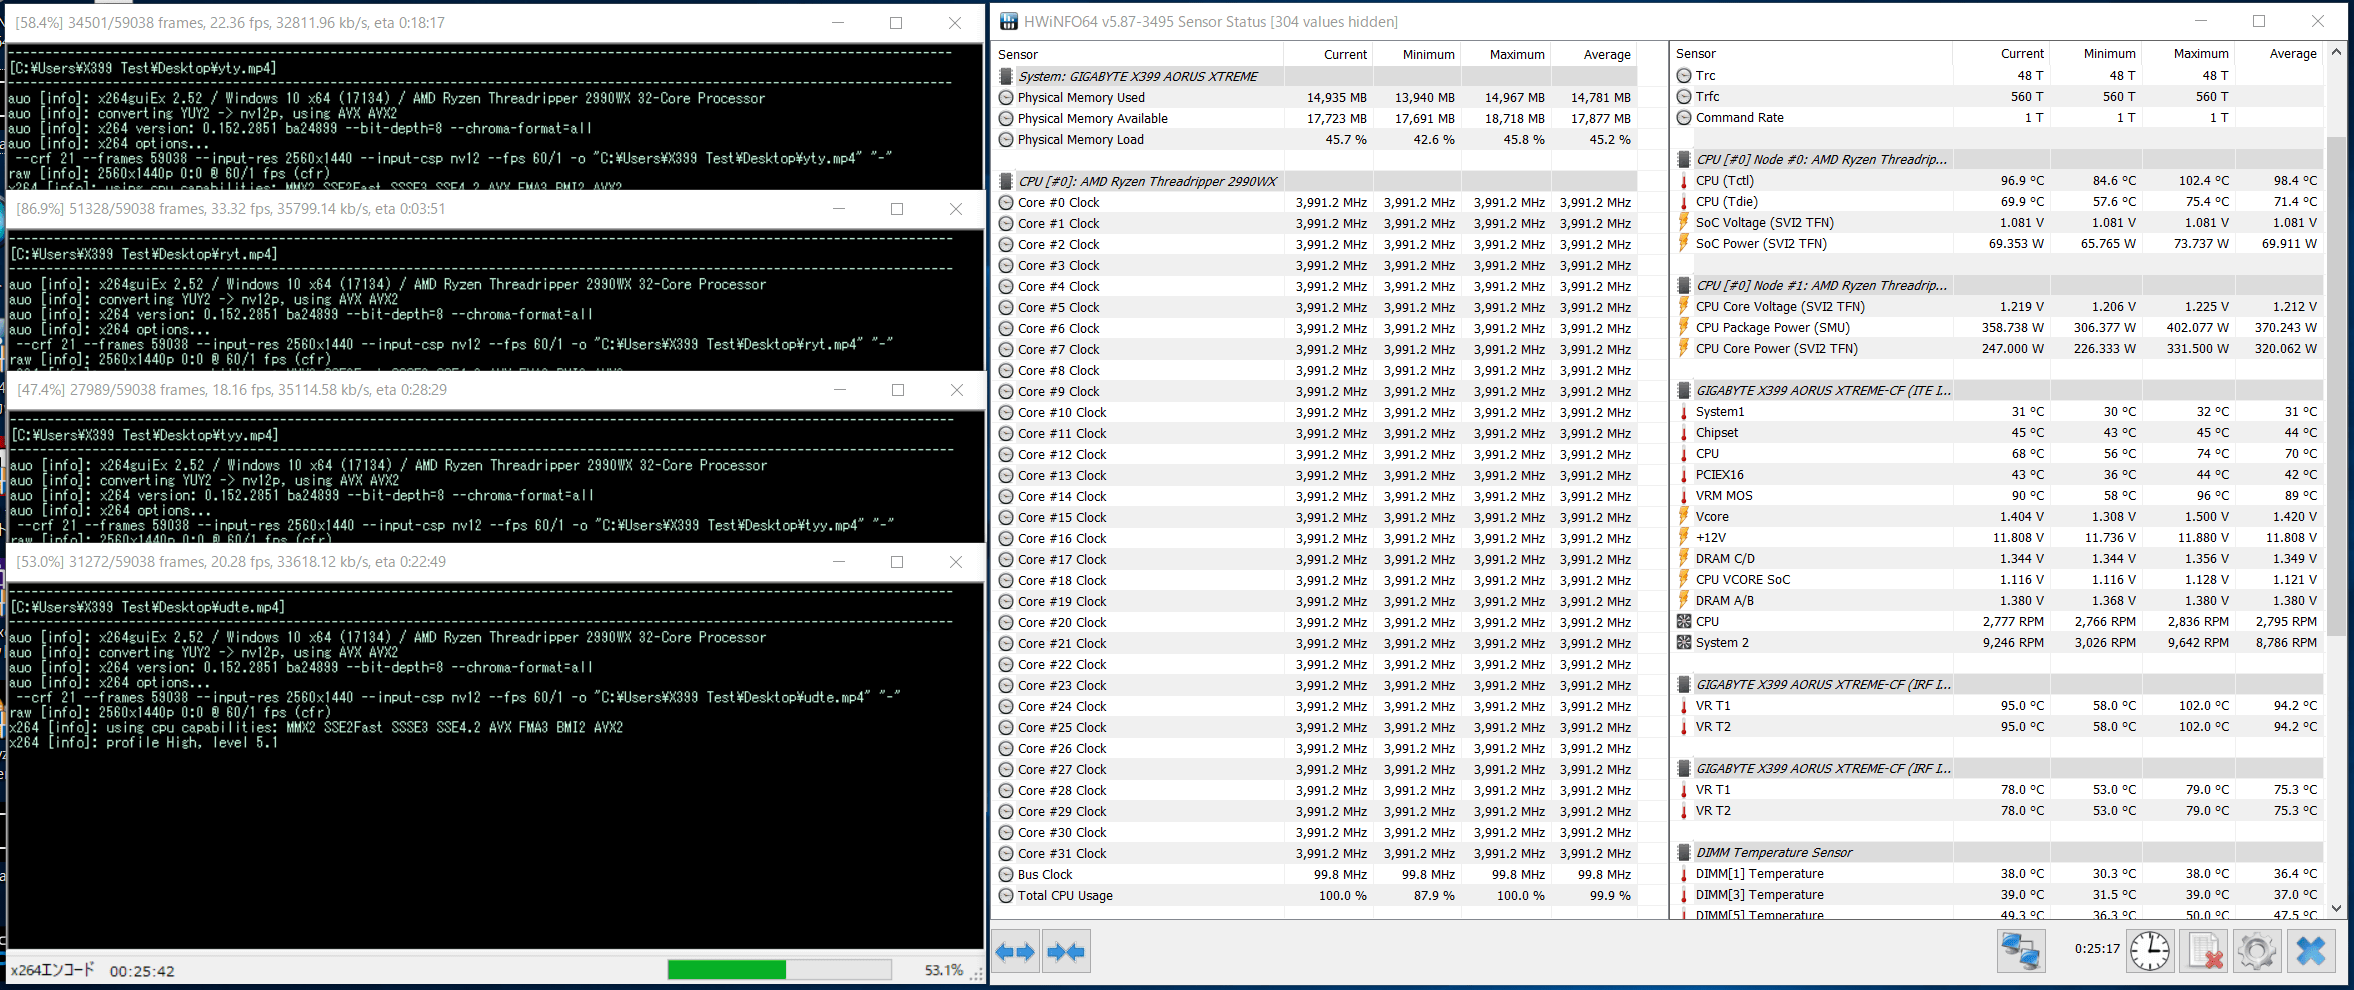Click lightning icon beside CPU Package Power (SMU)
Viewport: 2354px width, 990px height.
click(x=1684, y=328)
